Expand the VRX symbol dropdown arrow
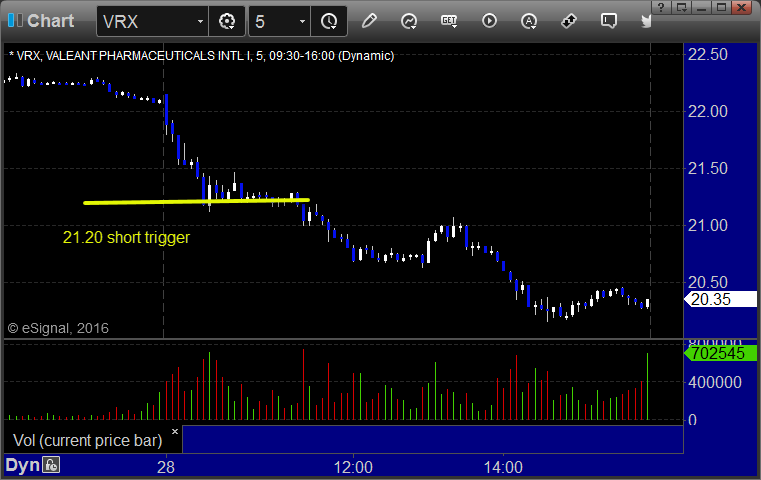Image resolution: width=761 pixels, height=480 pixels. (x=200, y=21)
